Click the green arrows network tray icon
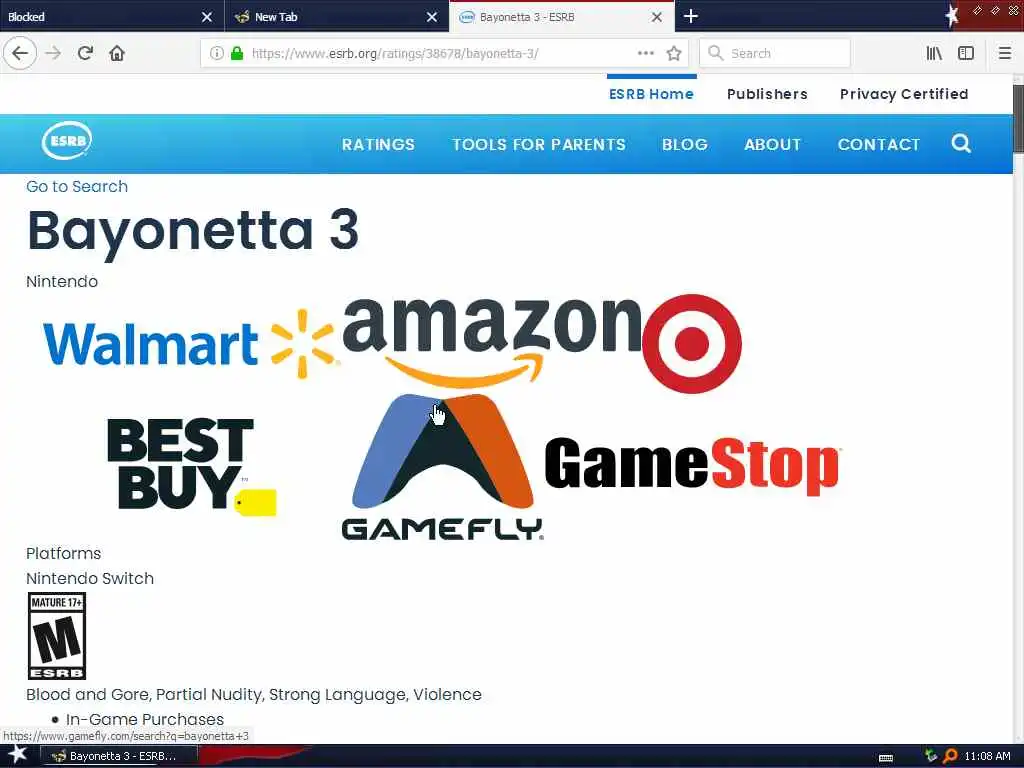This screenshot has height=768, width=1024. point(930,756)
